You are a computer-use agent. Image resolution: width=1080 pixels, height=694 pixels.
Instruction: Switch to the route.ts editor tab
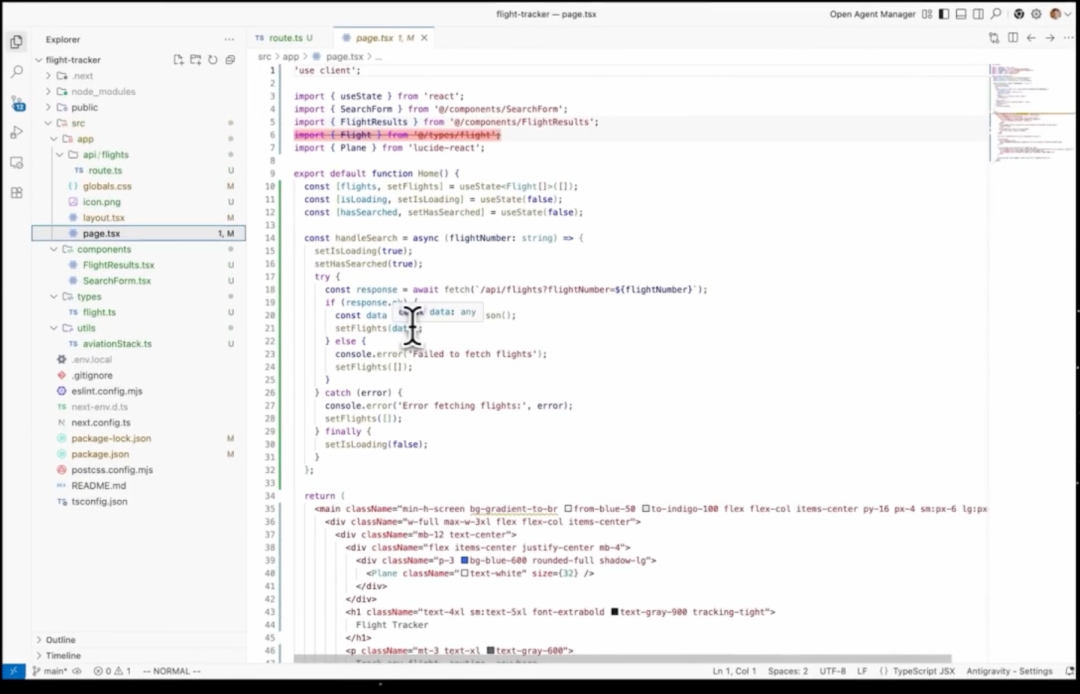pyautogui.click(x=284, y=38)
